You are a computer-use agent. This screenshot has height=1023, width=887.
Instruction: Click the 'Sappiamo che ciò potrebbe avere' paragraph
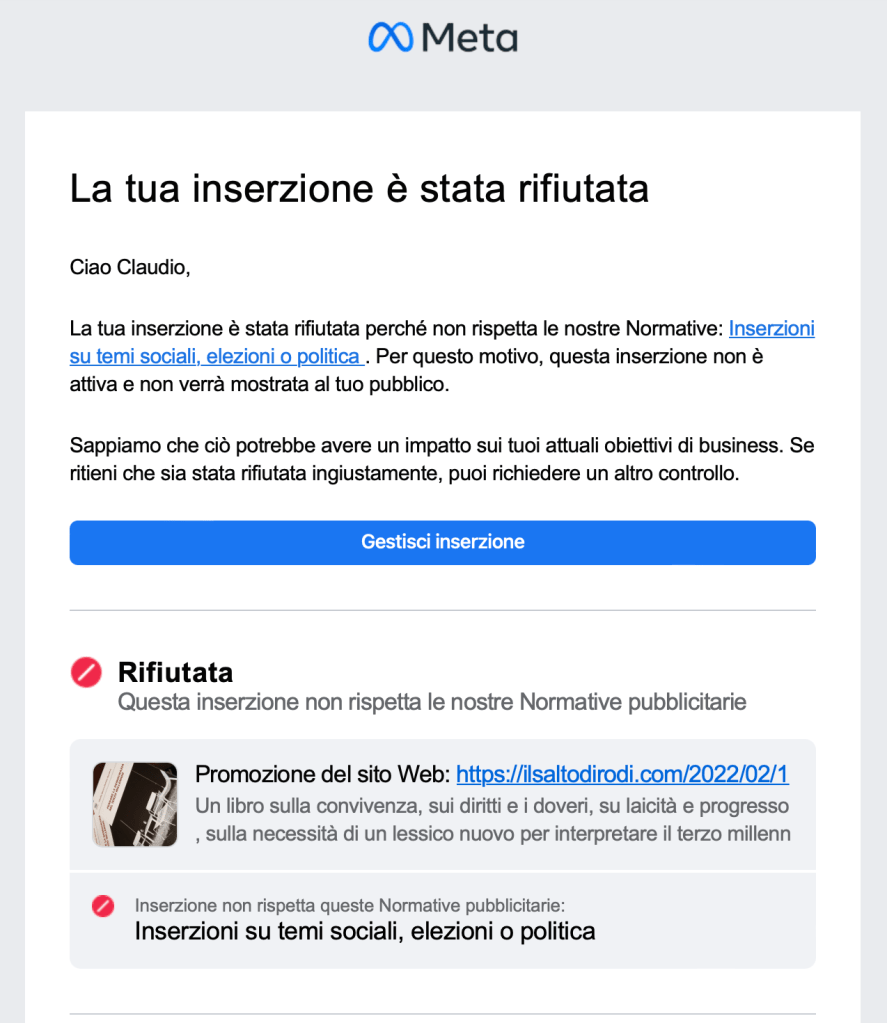442,459
